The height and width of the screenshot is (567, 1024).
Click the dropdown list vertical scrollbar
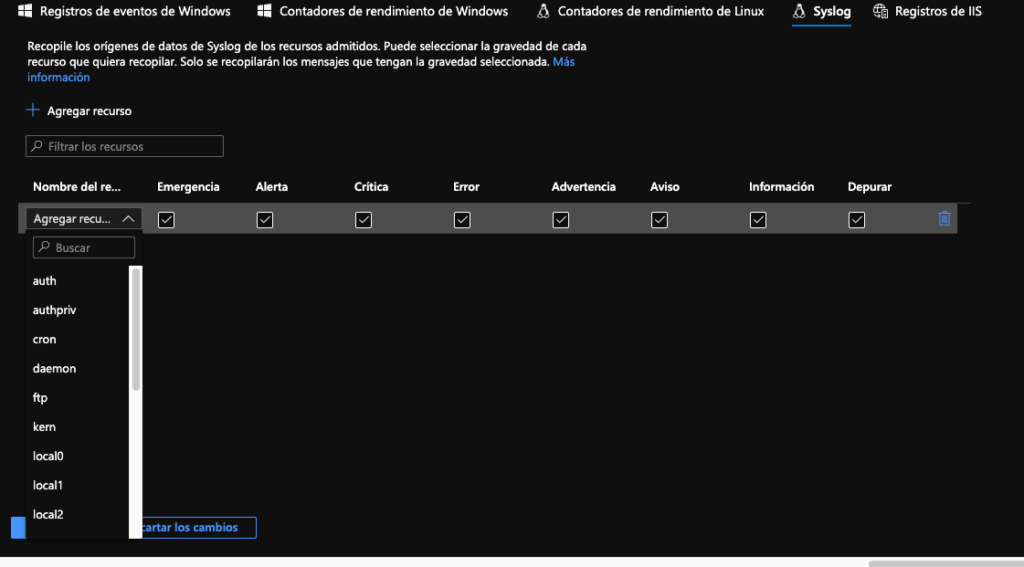coord(136,329)
